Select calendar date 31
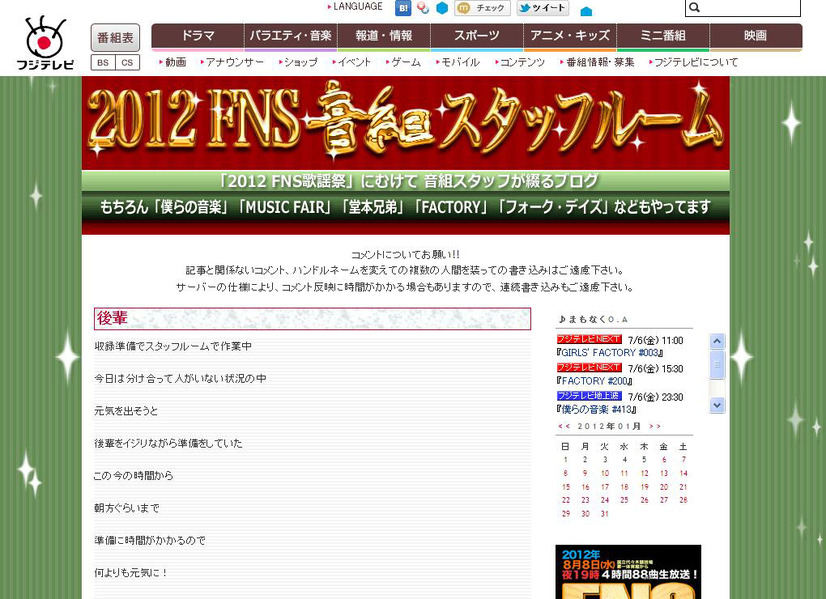This screenshot has width=826, height=599. coord(605,514)
